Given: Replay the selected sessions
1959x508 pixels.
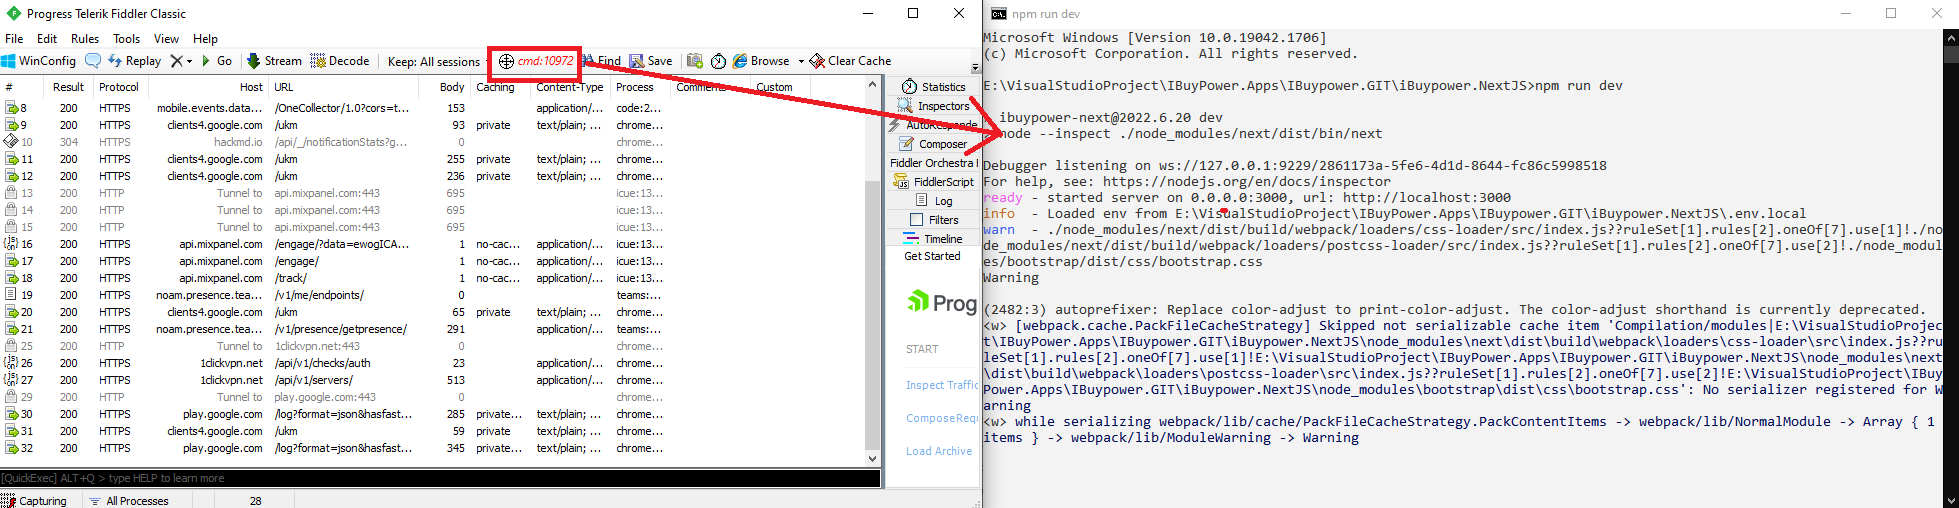Looking at the screenshot, I should tap(135, 61).
